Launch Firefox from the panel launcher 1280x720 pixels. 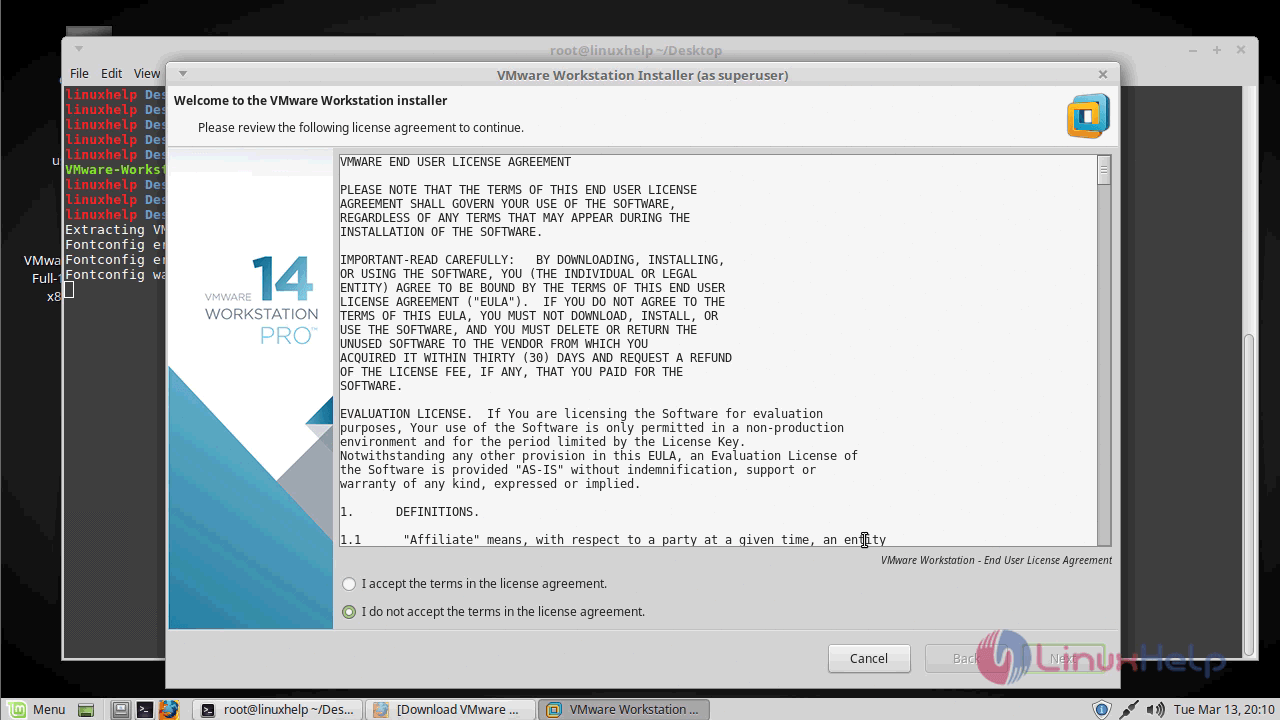point(168,710)
